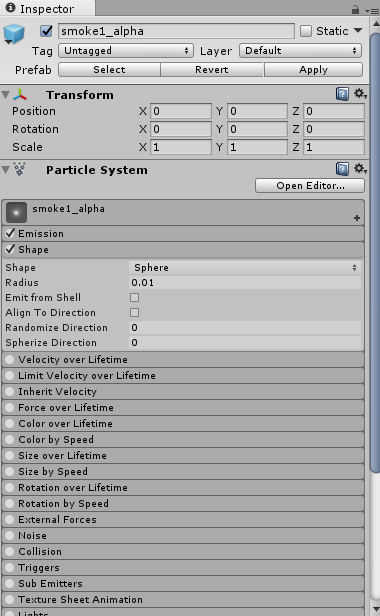Click the Emission module header label
380x616 pixels.
pyautogui.click(x=40, y=233)
